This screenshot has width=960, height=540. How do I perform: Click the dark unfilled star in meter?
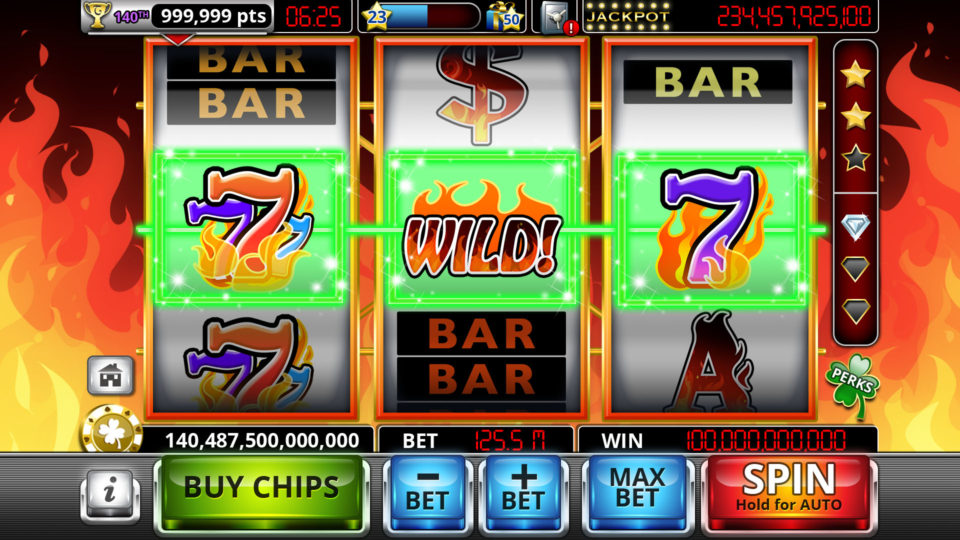pyautogui.click(x=855, y=157)
